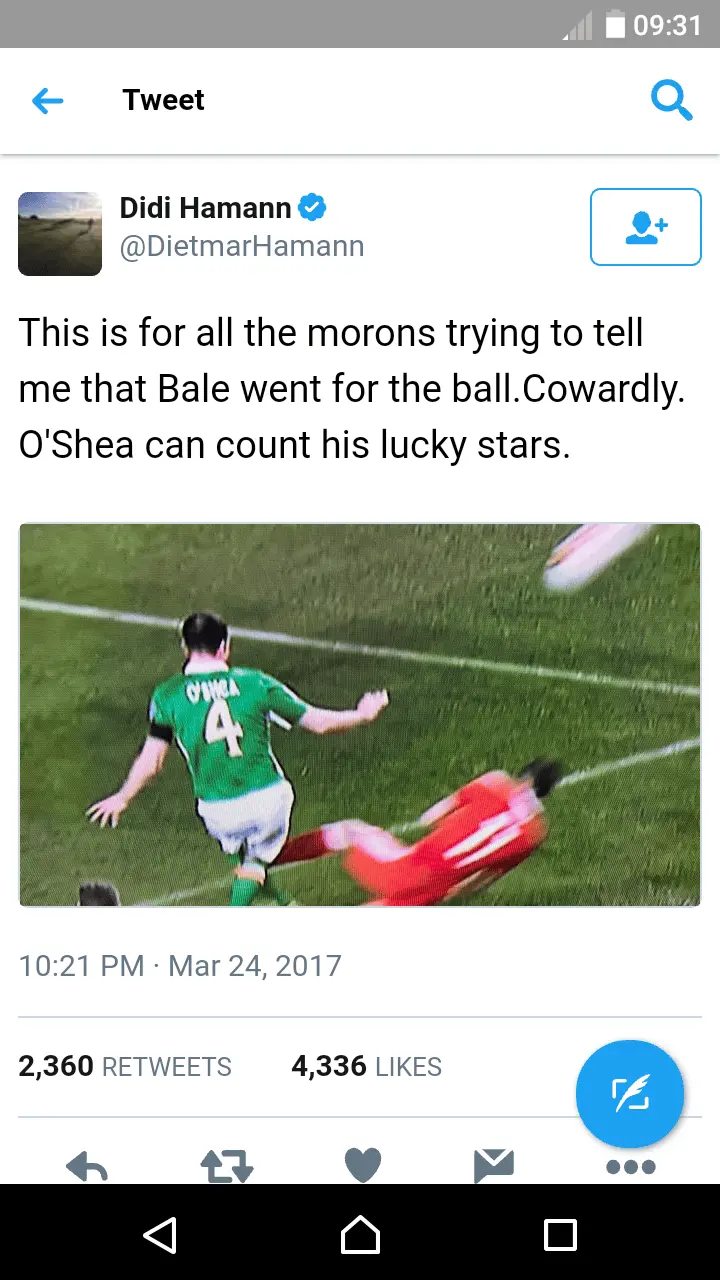Retweet using the retweet arrows icon

[x=227, y=1167]
